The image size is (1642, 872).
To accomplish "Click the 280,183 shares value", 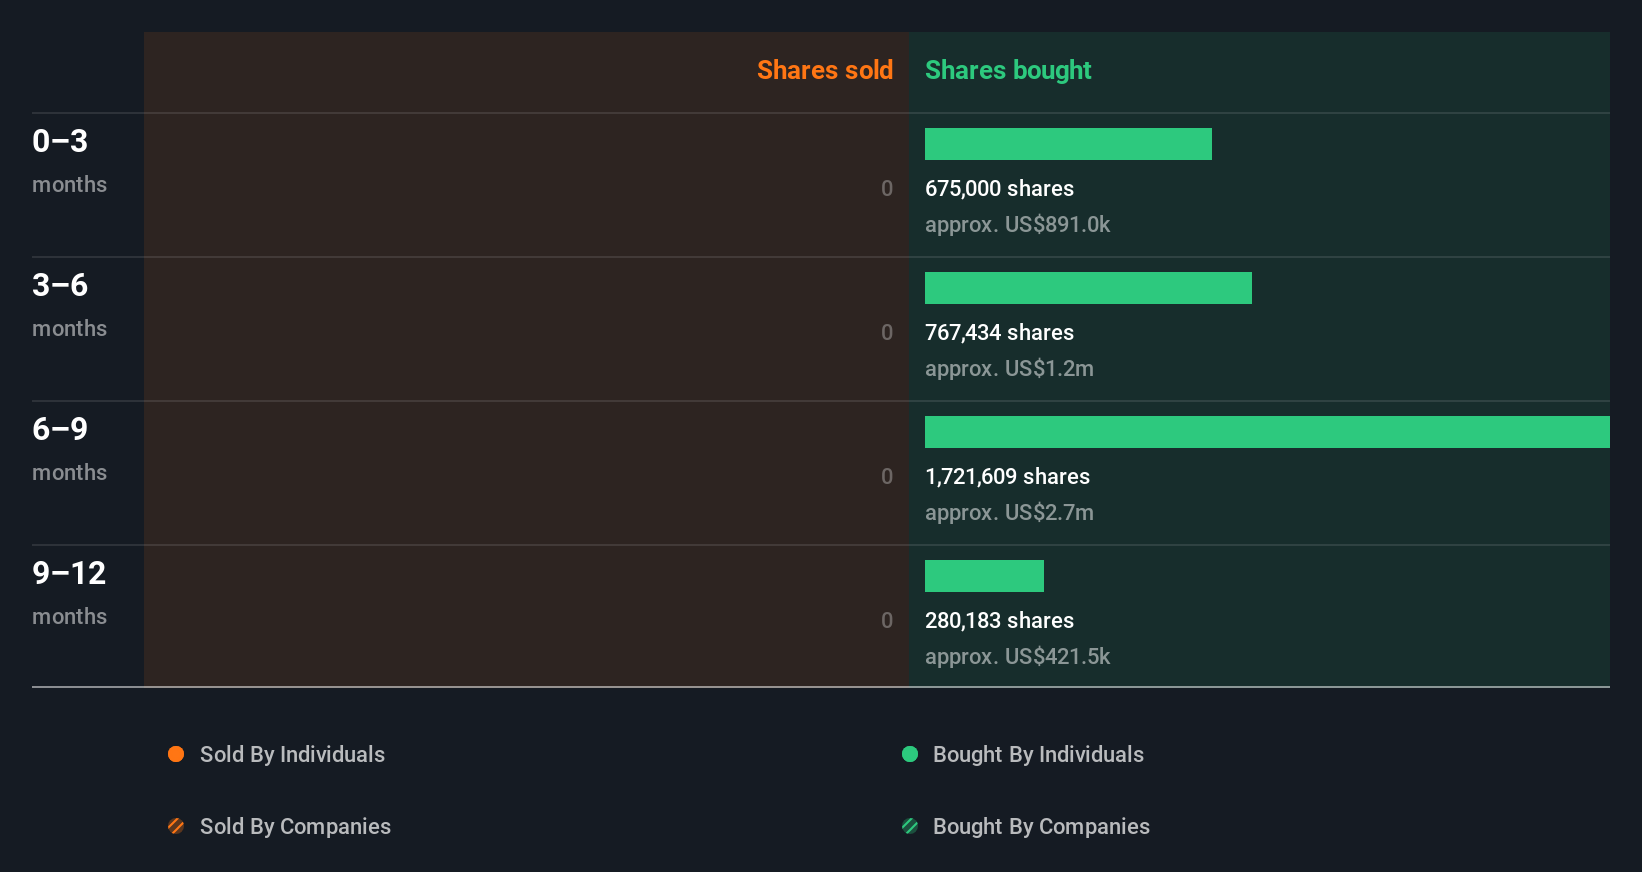I will (x=999, y=620).
